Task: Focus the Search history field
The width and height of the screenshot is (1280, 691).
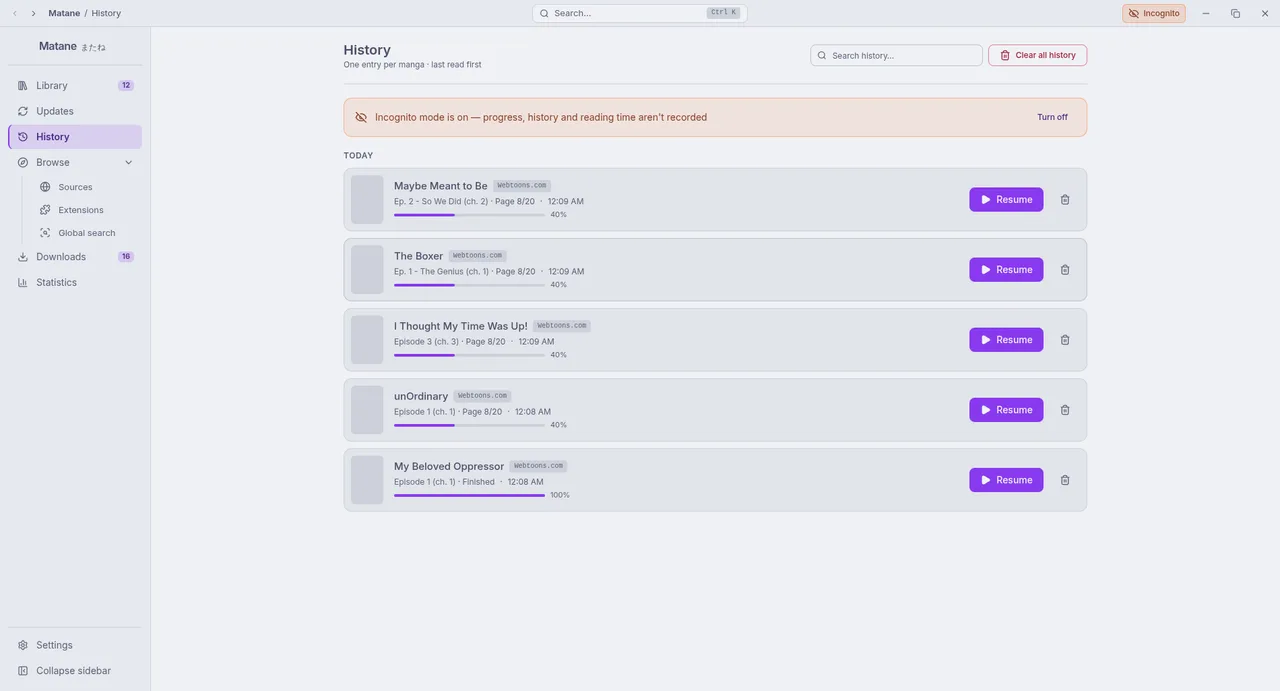Action: [x=897, y=55]
